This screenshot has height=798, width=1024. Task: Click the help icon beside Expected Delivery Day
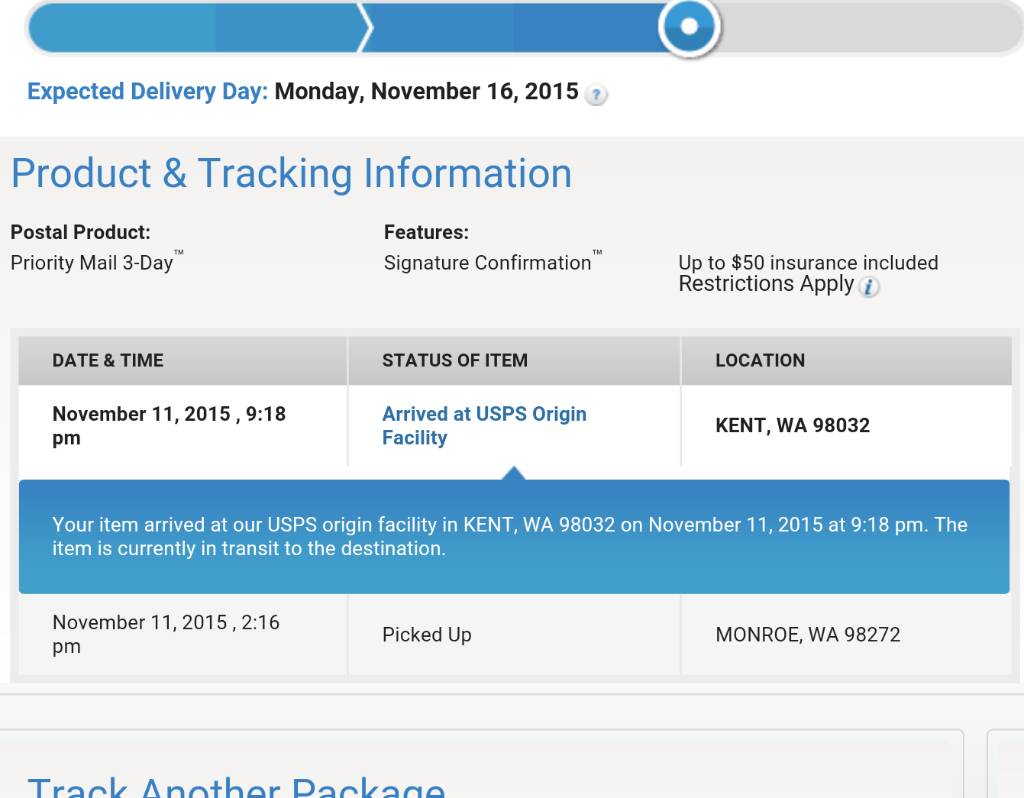[596, 95]
